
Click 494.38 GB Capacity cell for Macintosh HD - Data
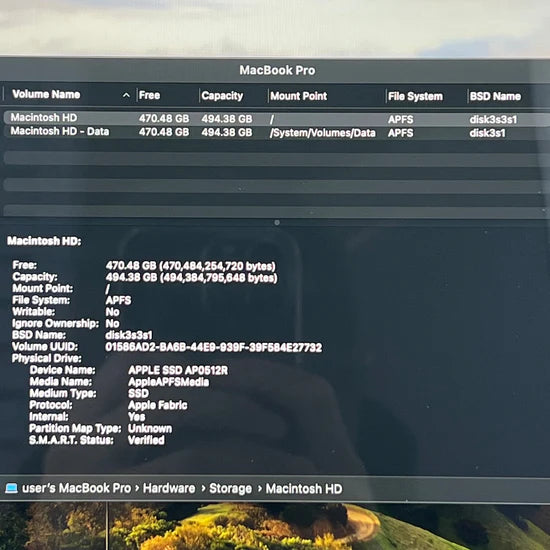click(227, 132)
